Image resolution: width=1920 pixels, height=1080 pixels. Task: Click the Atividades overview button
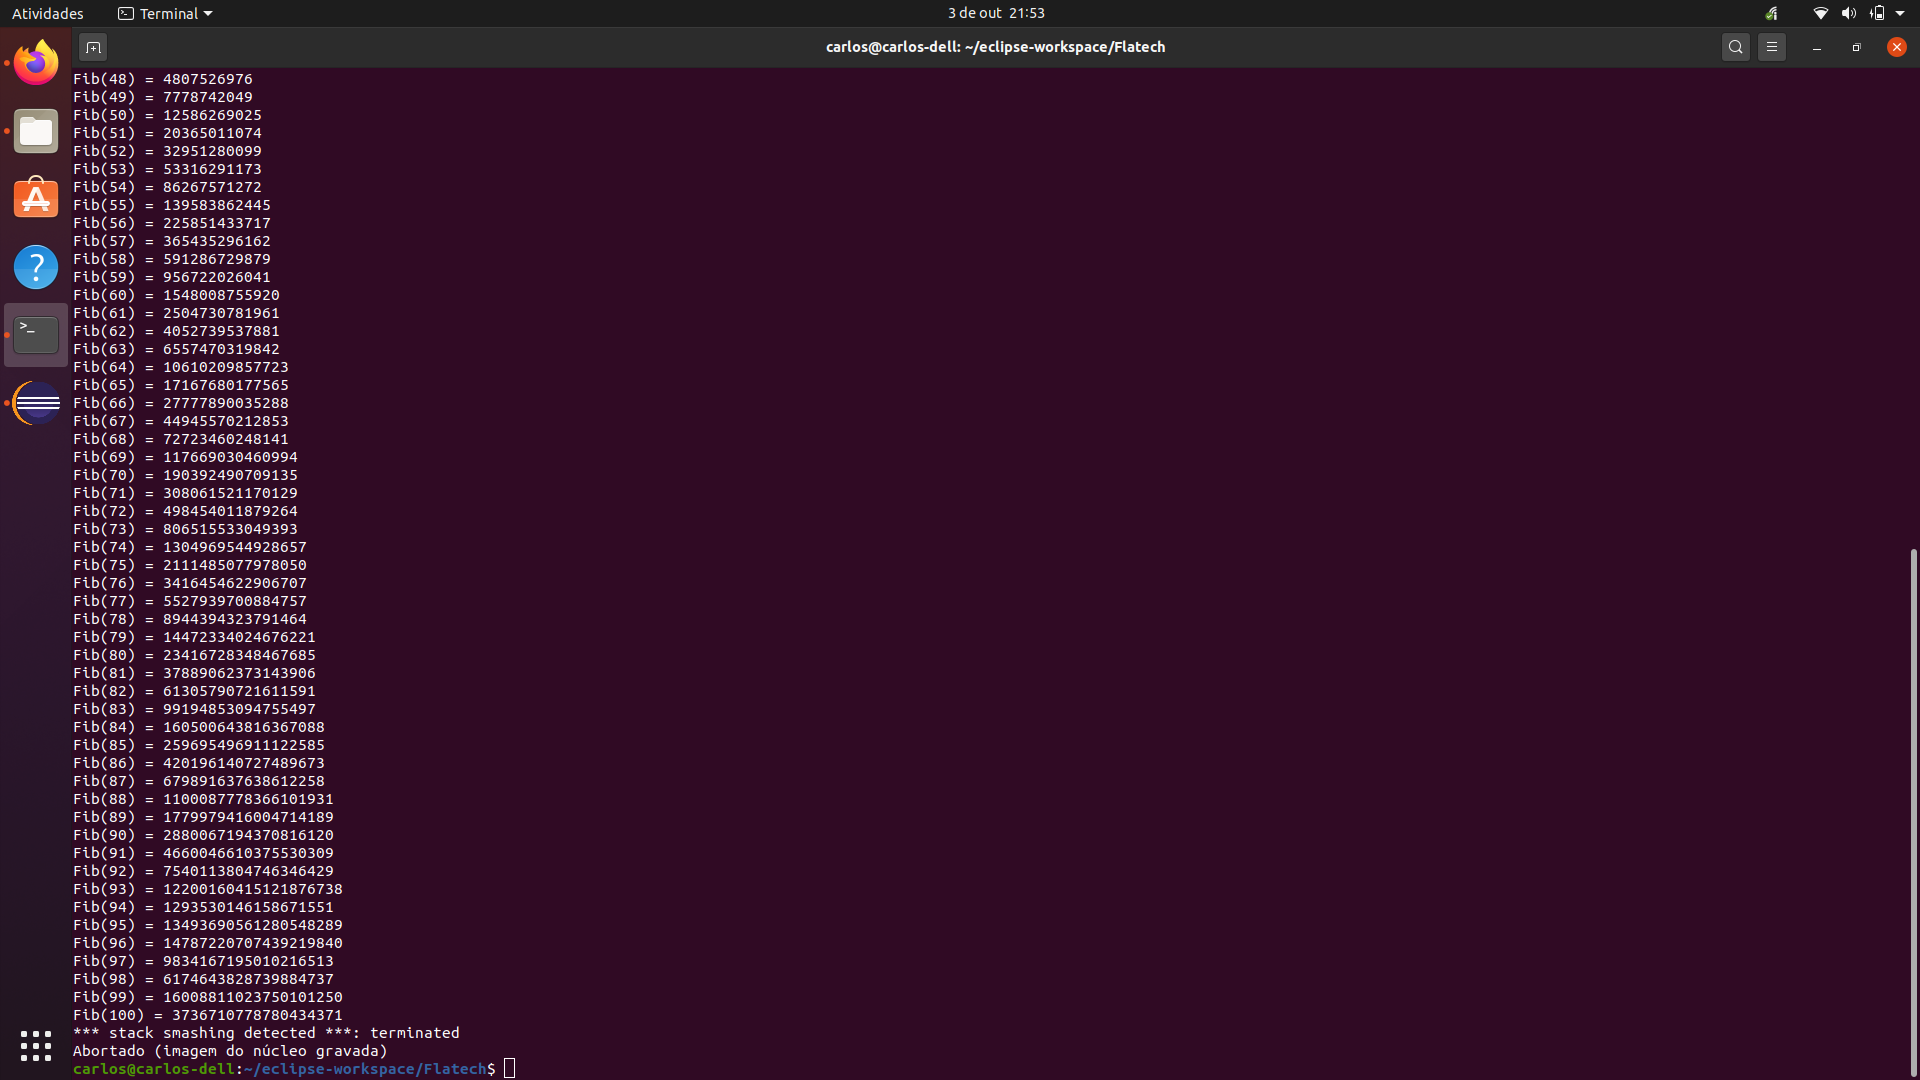point(47,13)
